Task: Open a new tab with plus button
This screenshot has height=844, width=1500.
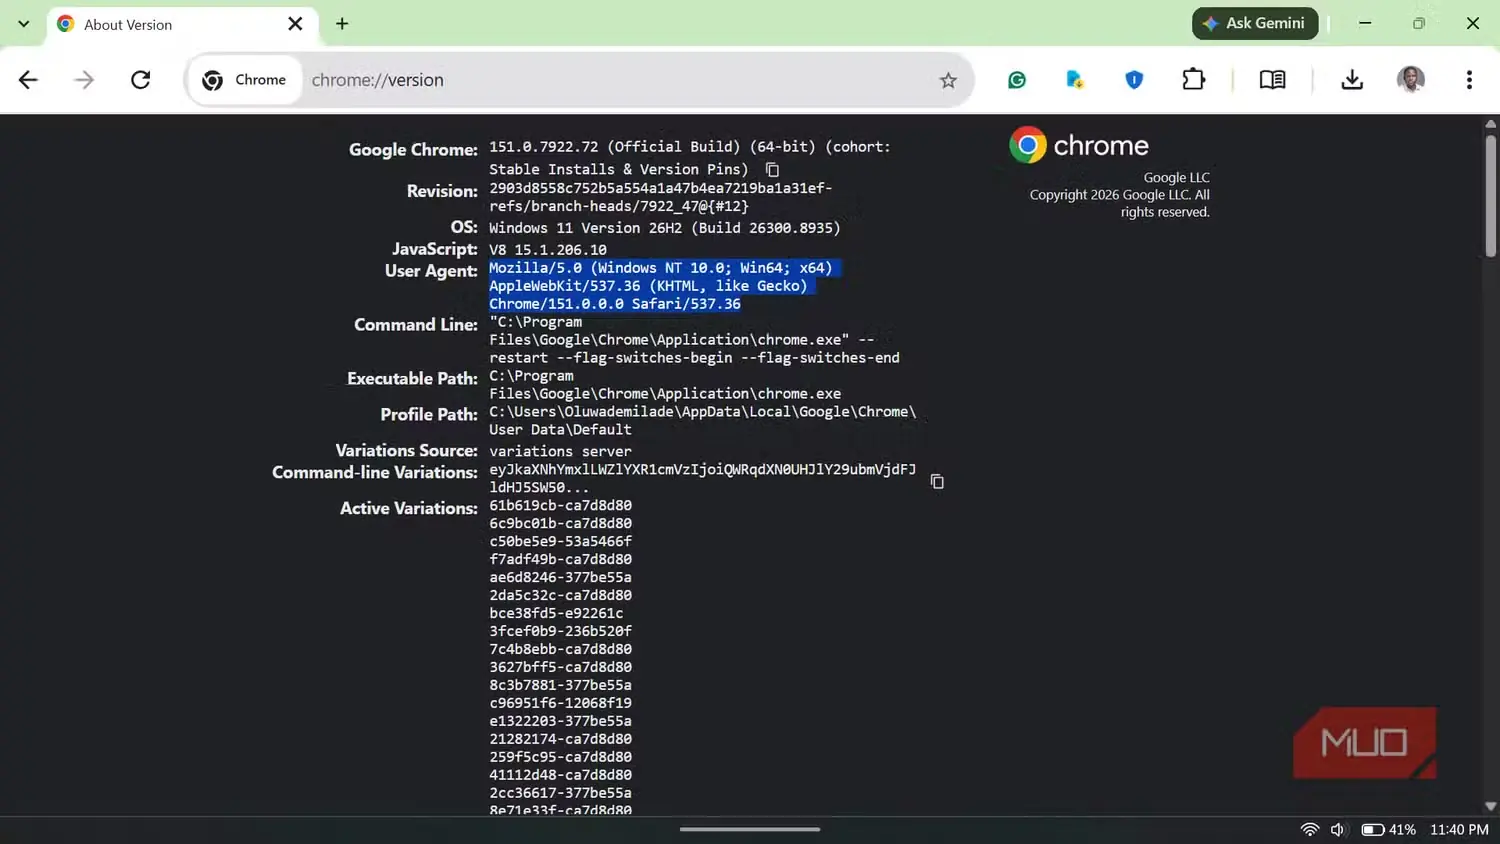Action: point(342,23)
